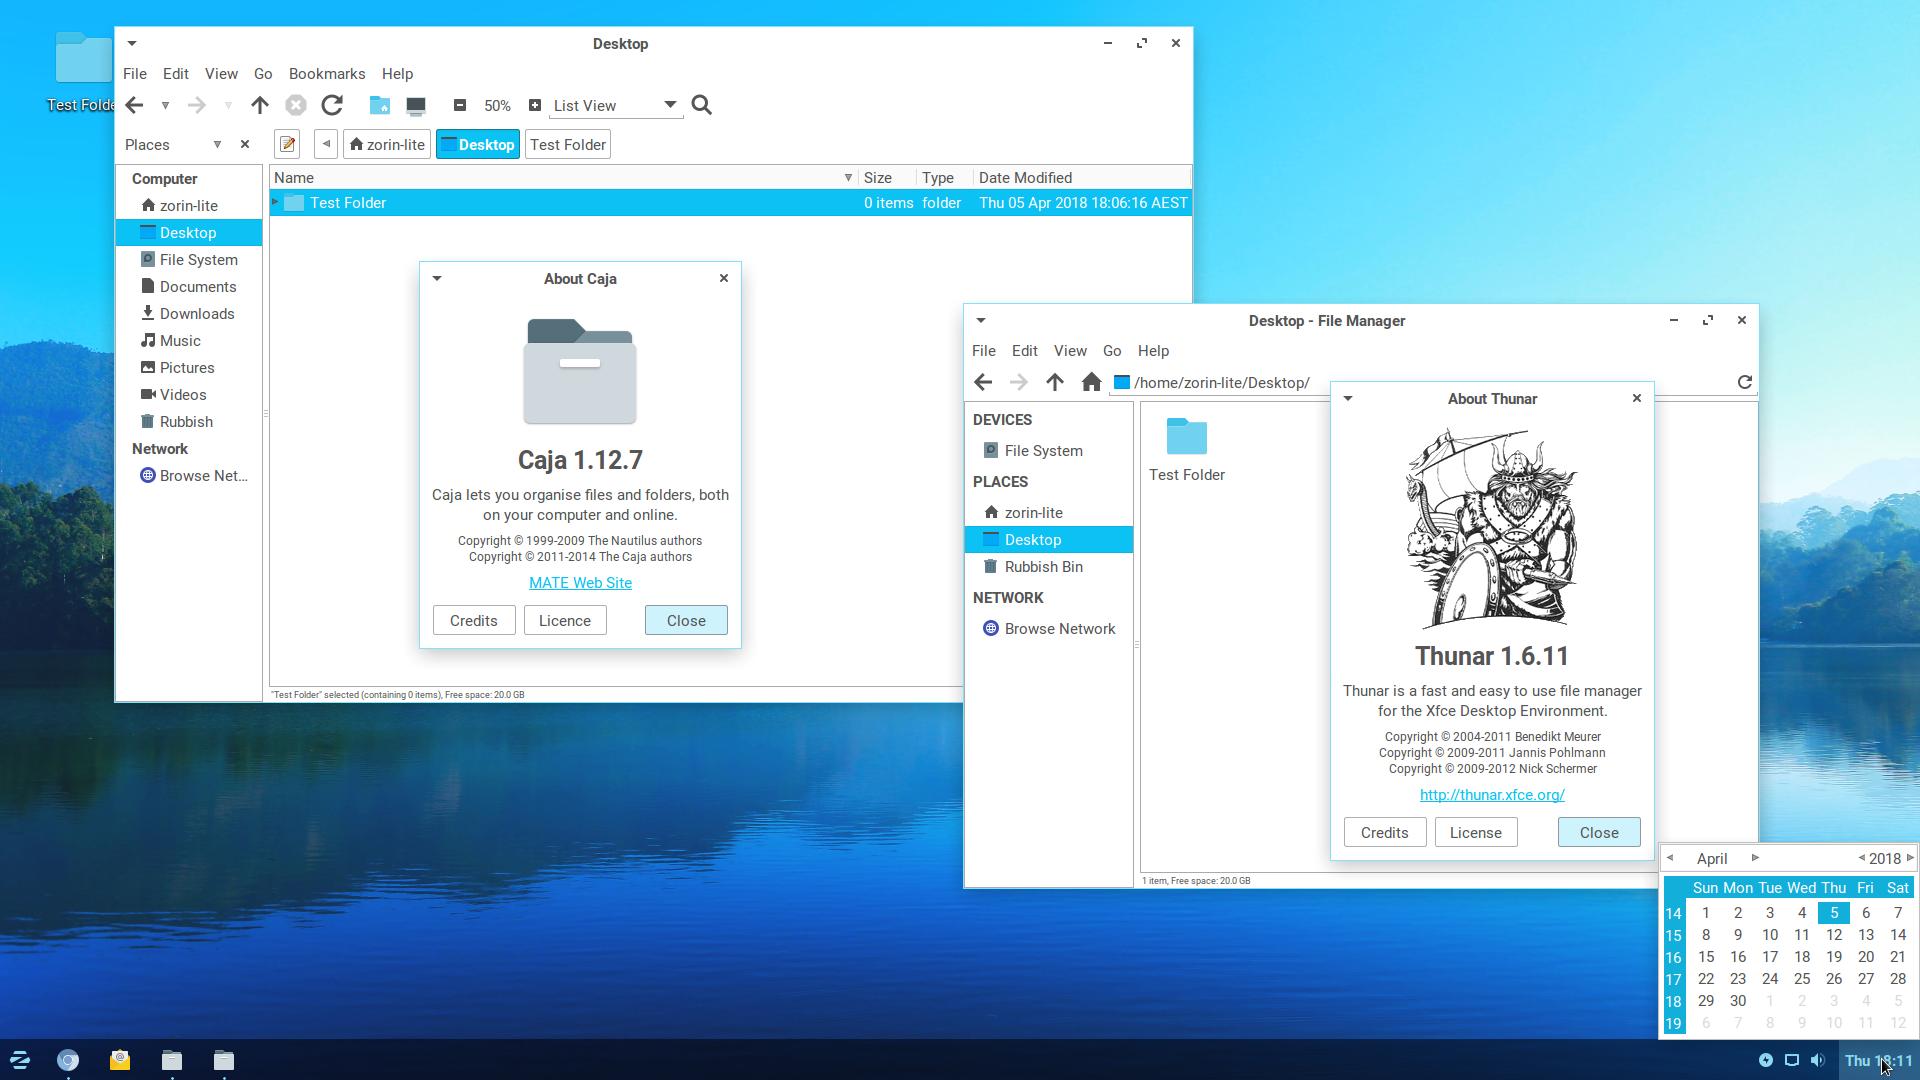Click the Home folder icon in Caja toolbar
The image size is (1920, 1080).
click(379, 105)
